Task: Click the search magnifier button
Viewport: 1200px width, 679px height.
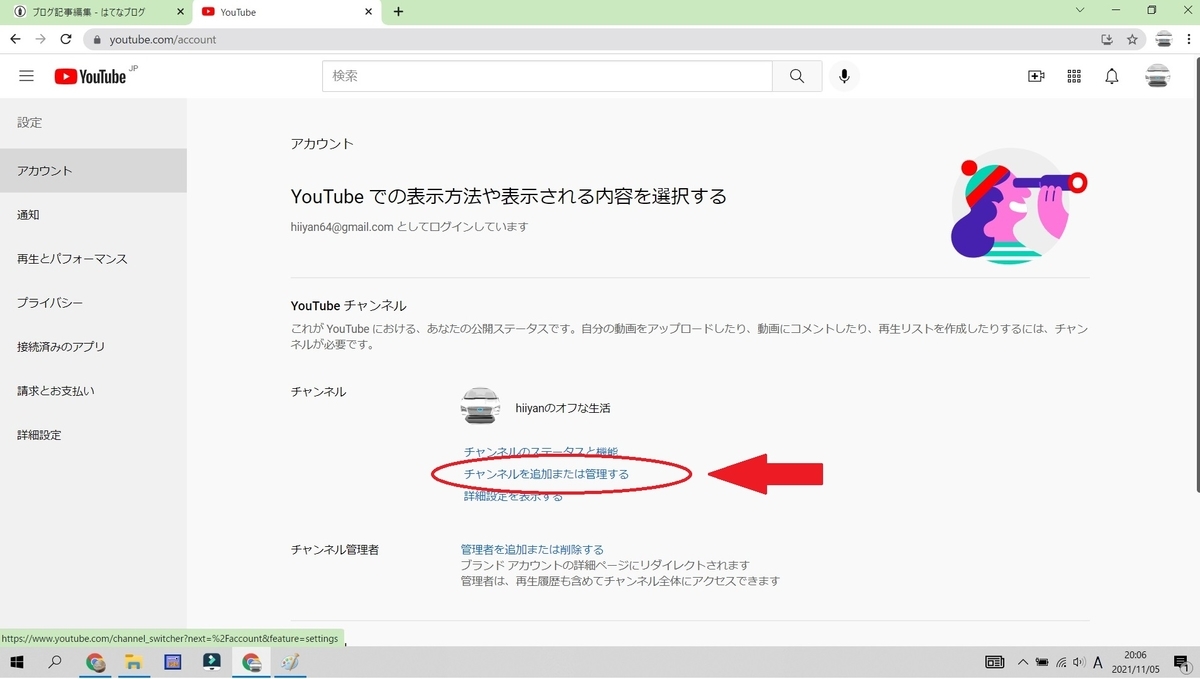Action: point(797,76)
